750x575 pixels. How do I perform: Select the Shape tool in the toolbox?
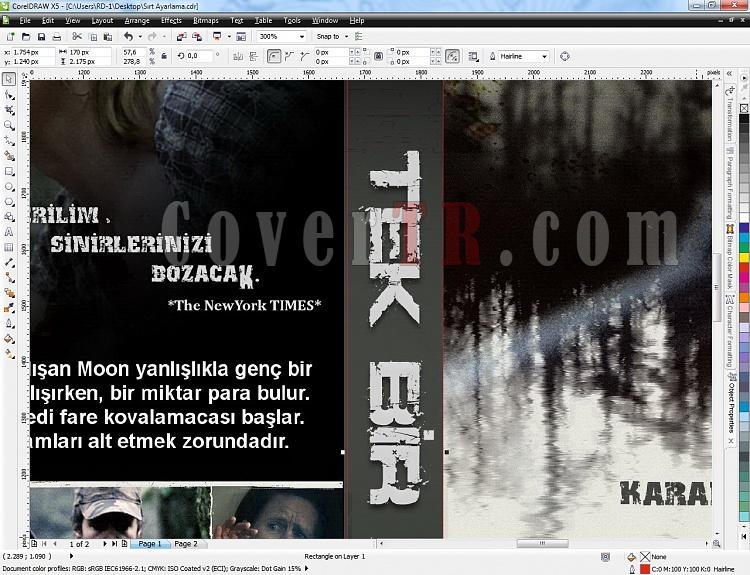click(9, 95)
